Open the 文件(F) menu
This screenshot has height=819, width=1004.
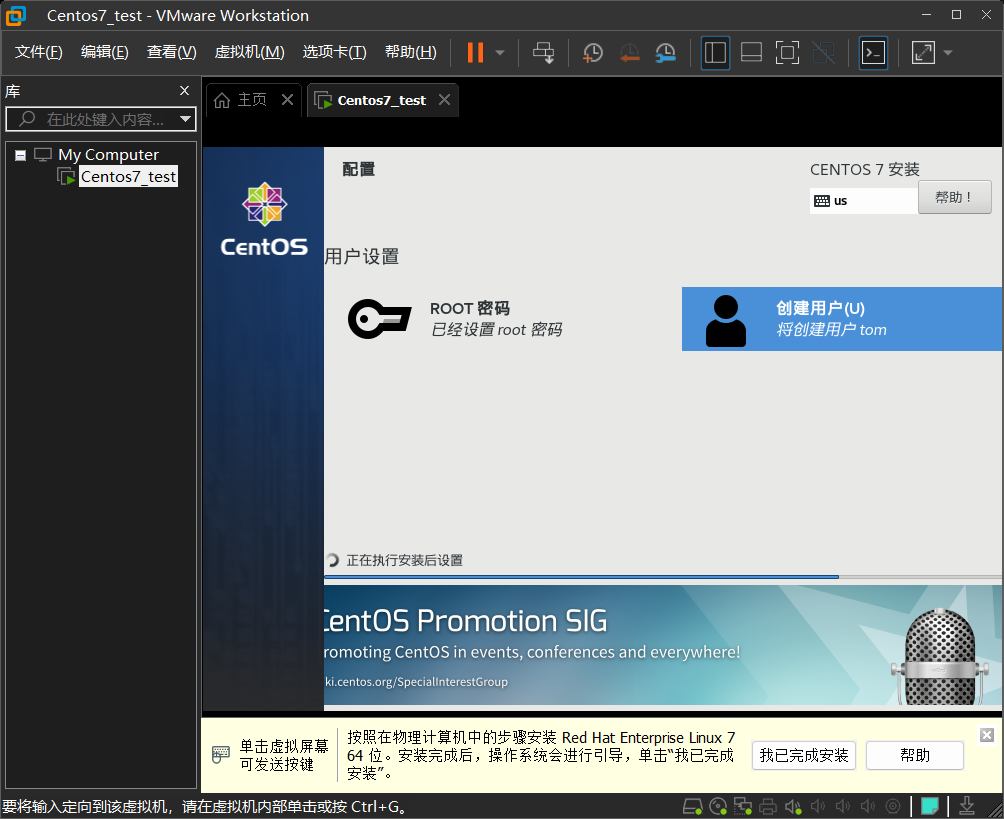click(38, 52)
